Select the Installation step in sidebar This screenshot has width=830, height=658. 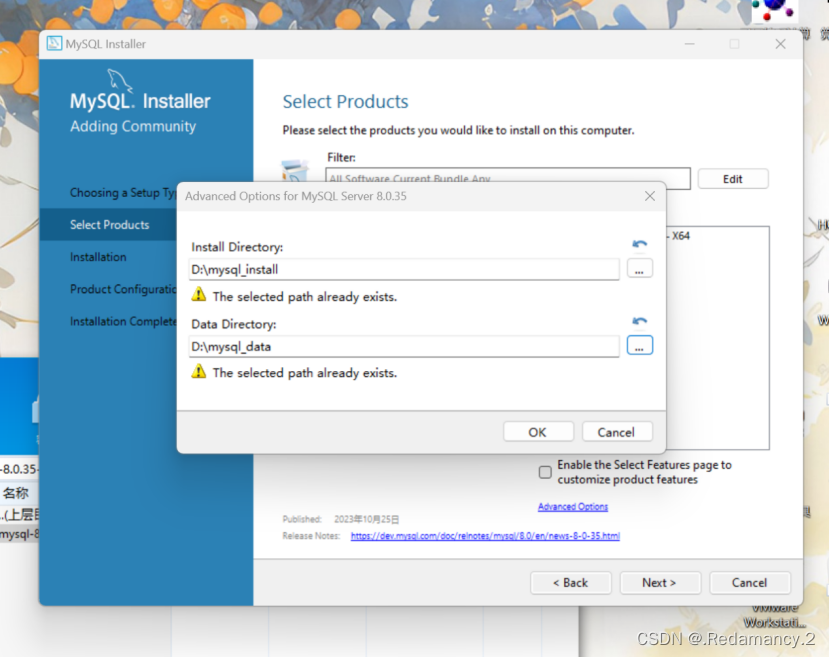[98, 257]
